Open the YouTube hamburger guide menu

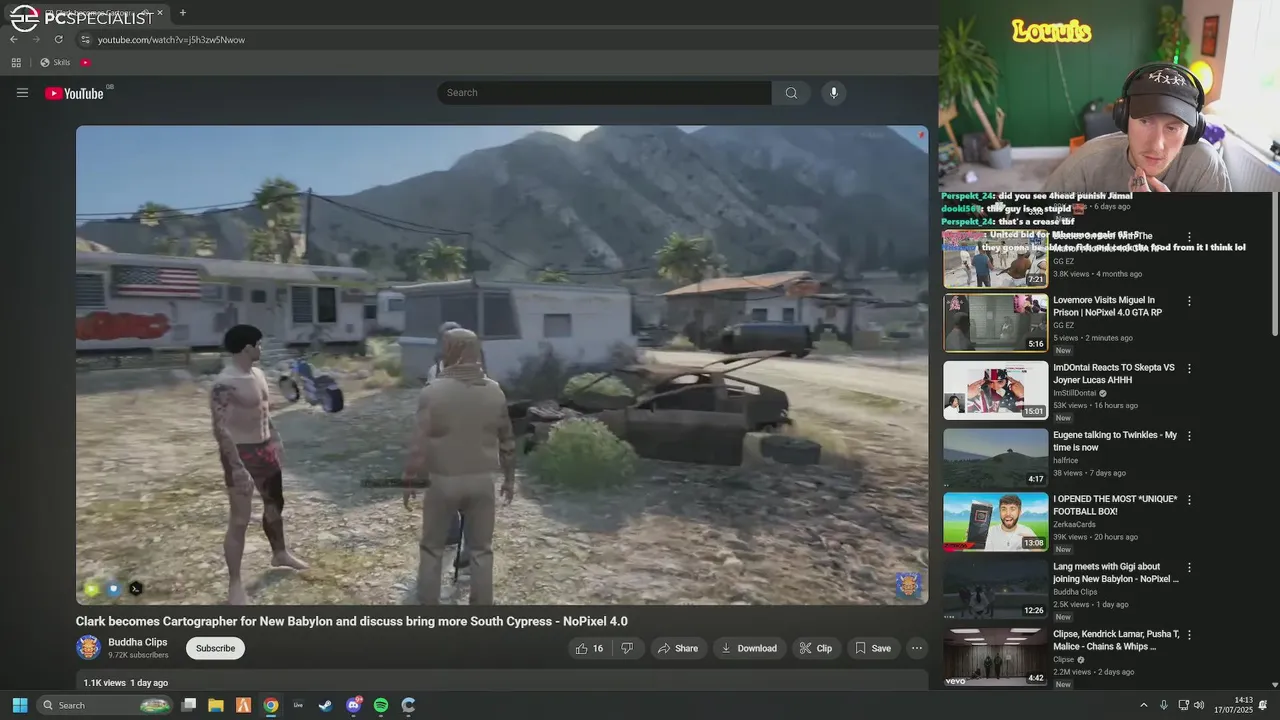click(x=22, y=93)
